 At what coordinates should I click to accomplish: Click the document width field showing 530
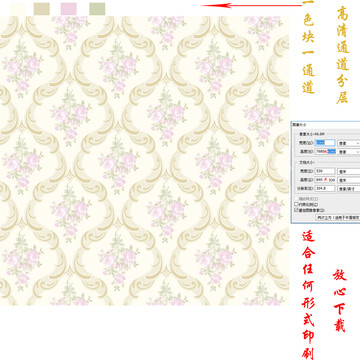(x=325, y=171)
